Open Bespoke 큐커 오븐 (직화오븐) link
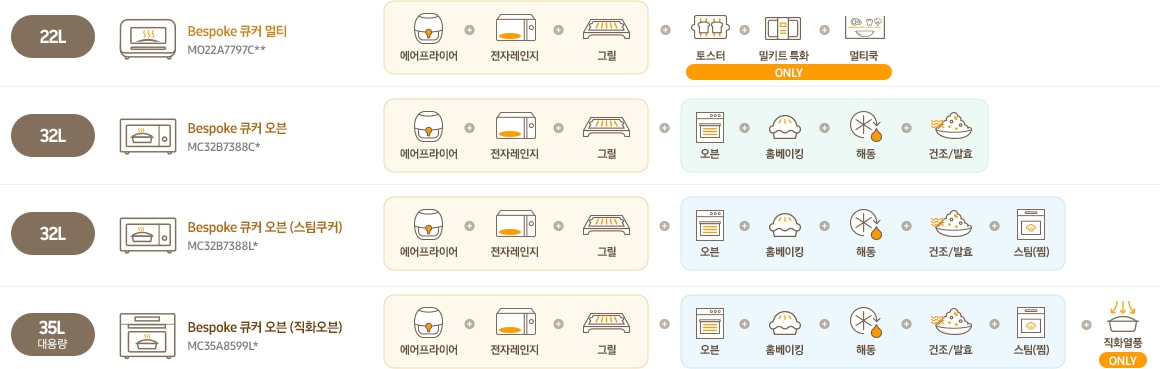This screenshot has height=369, width=1160. point(265,327)
